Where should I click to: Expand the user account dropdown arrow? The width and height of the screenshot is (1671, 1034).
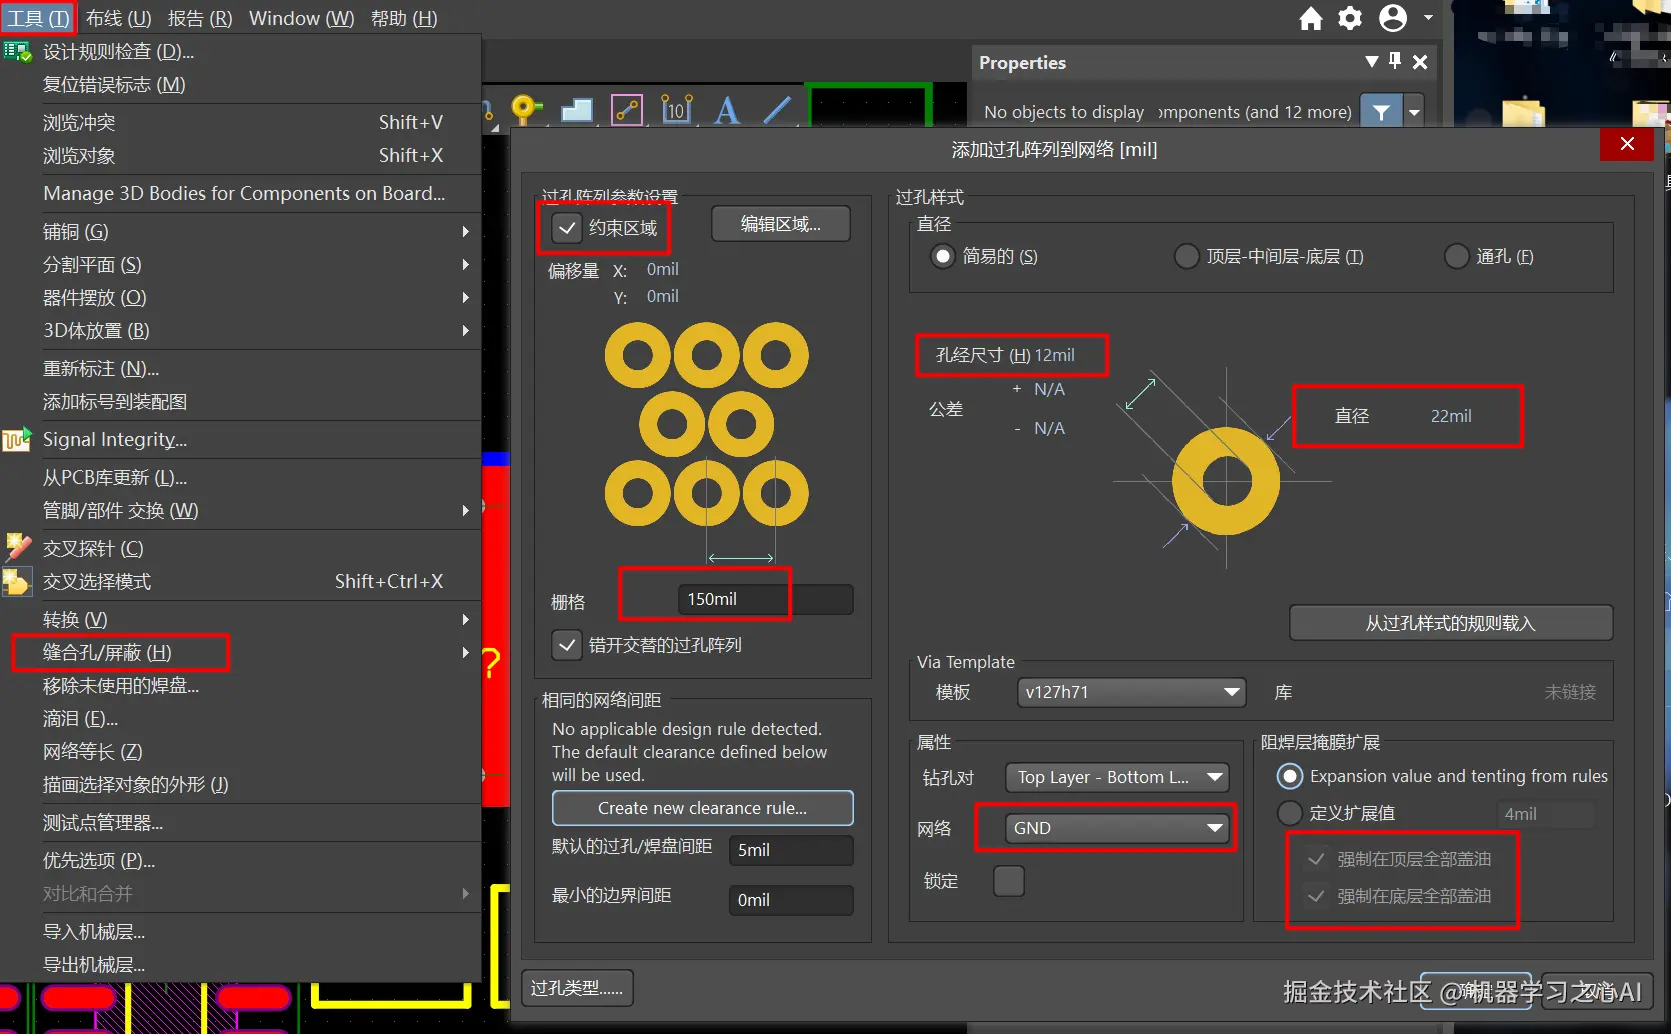pyautogui.click(x=1428, y=18)
